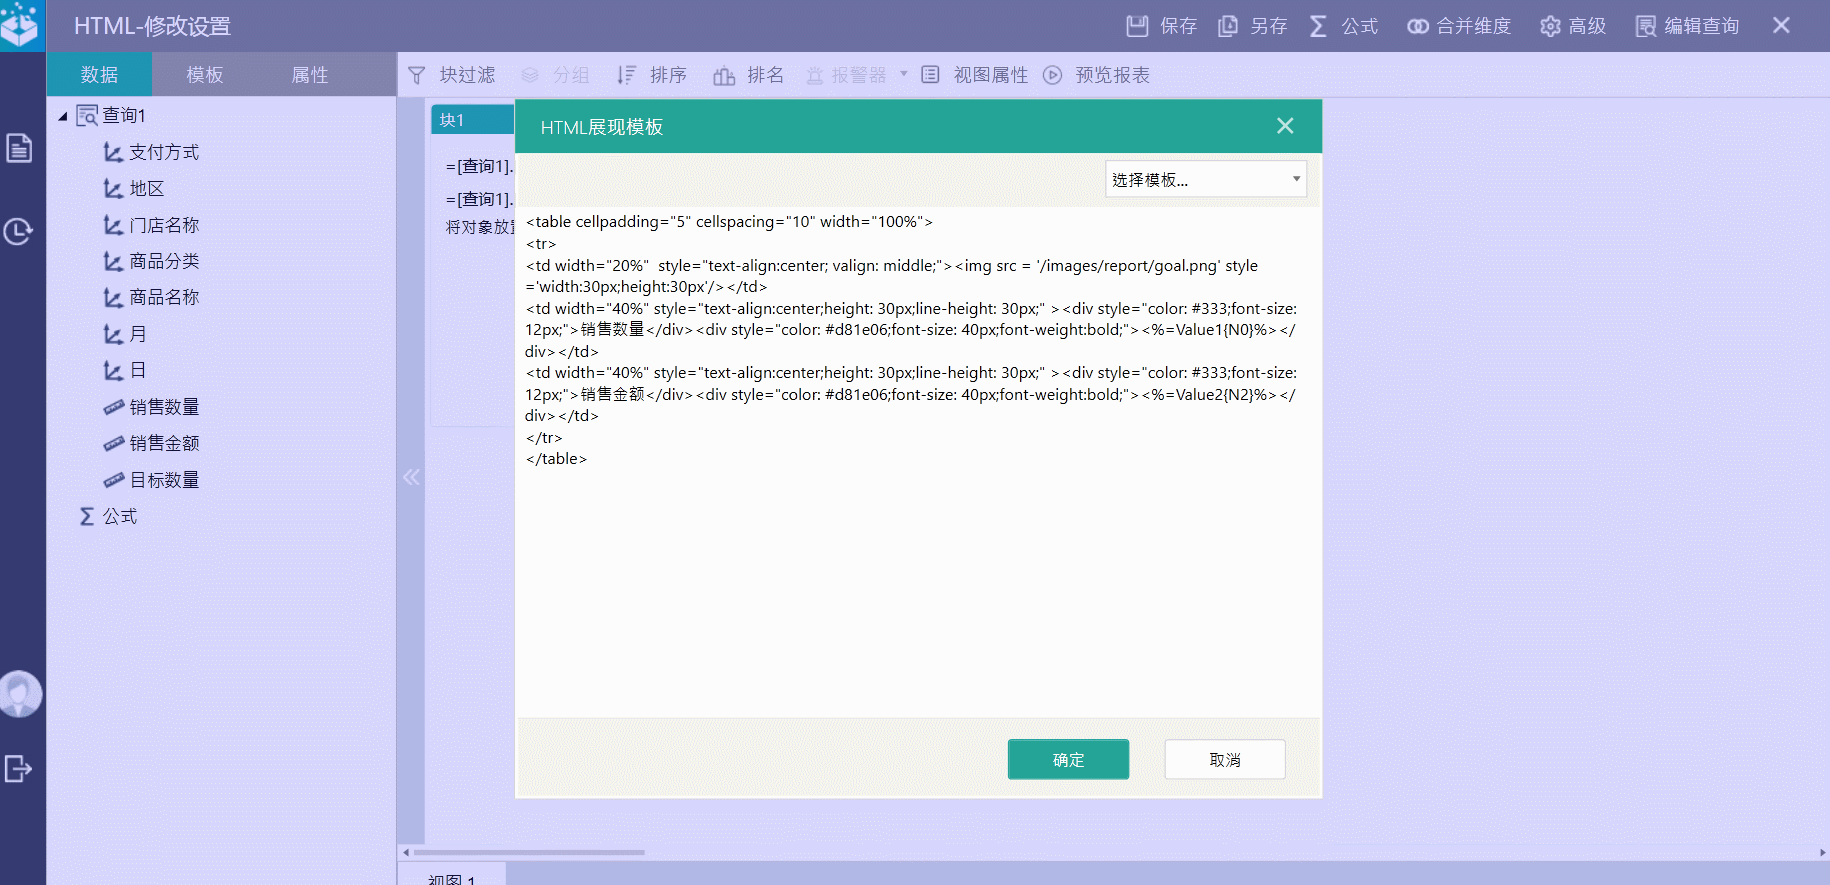Click the HTML展现模板 dialog title
The image size is (1830, 885).
coord(602,127)
